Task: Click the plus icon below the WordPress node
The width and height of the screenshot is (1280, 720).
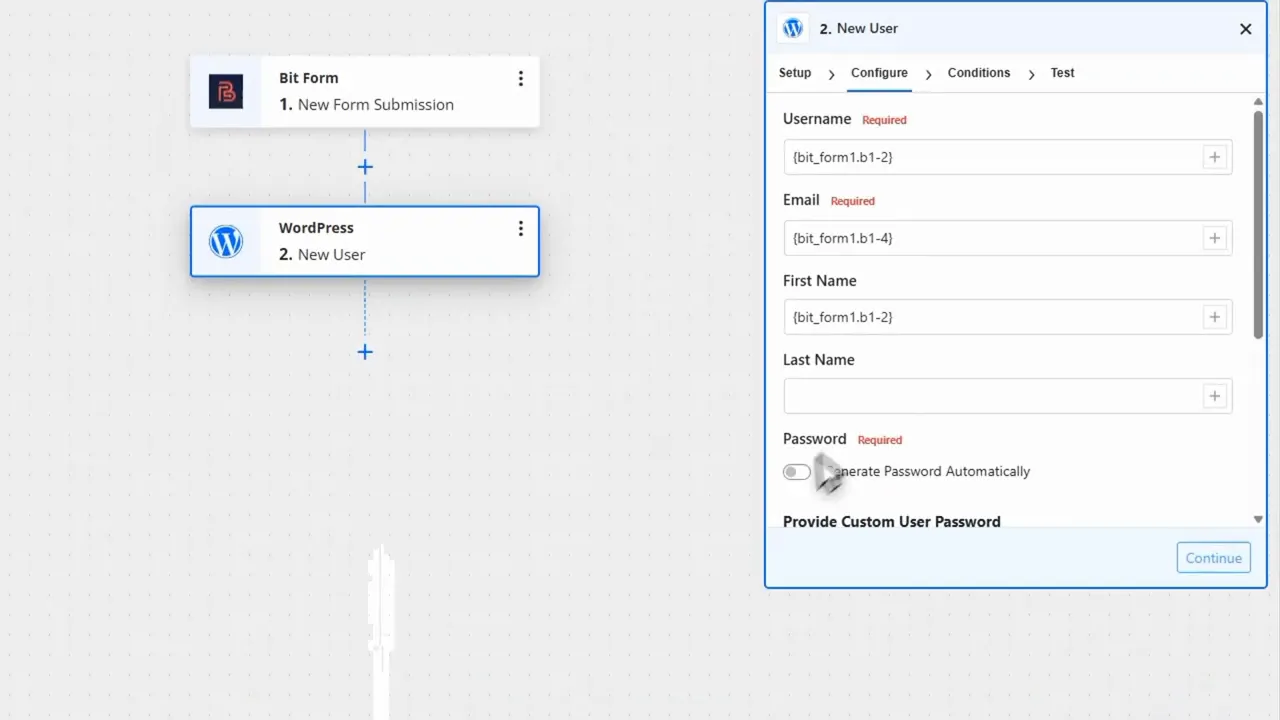Action: [x=365, y=352]
